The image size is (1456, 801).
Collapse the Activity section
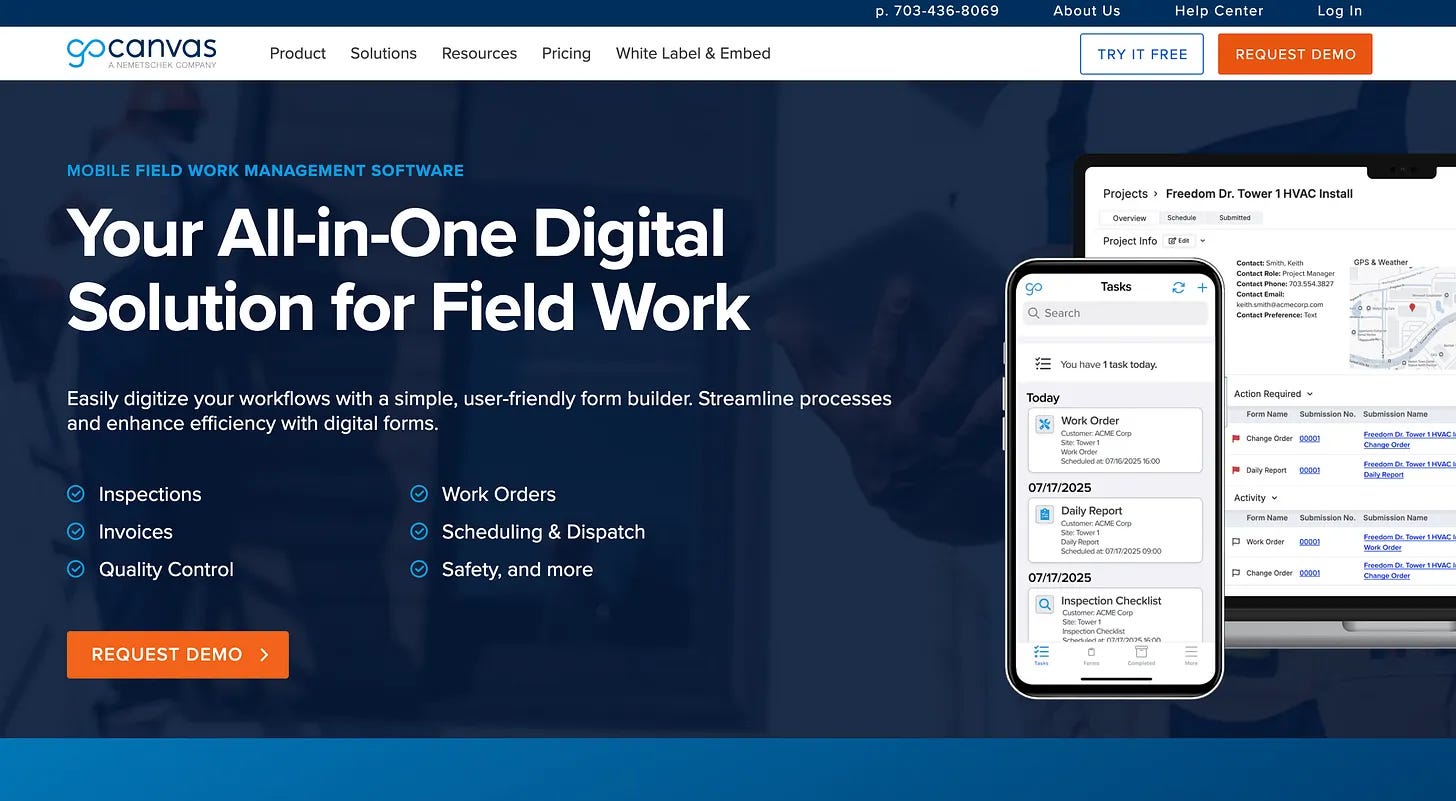click(1274, 498)
